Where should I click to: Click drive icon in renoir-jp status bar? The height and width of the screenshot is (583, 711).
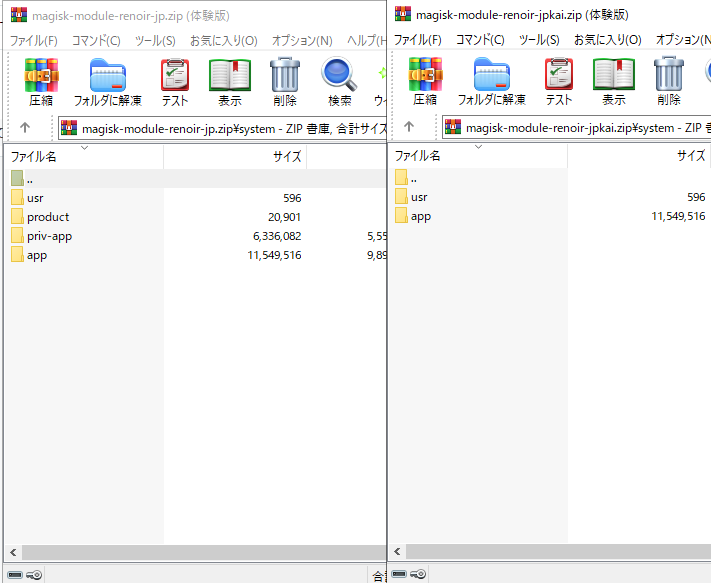pyautogui.click(x=15, y=575)
